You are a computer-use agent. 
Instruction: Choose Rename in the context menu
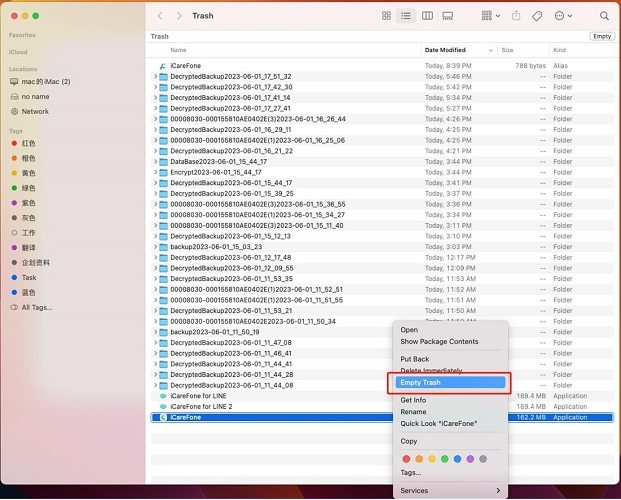(413, 412)
